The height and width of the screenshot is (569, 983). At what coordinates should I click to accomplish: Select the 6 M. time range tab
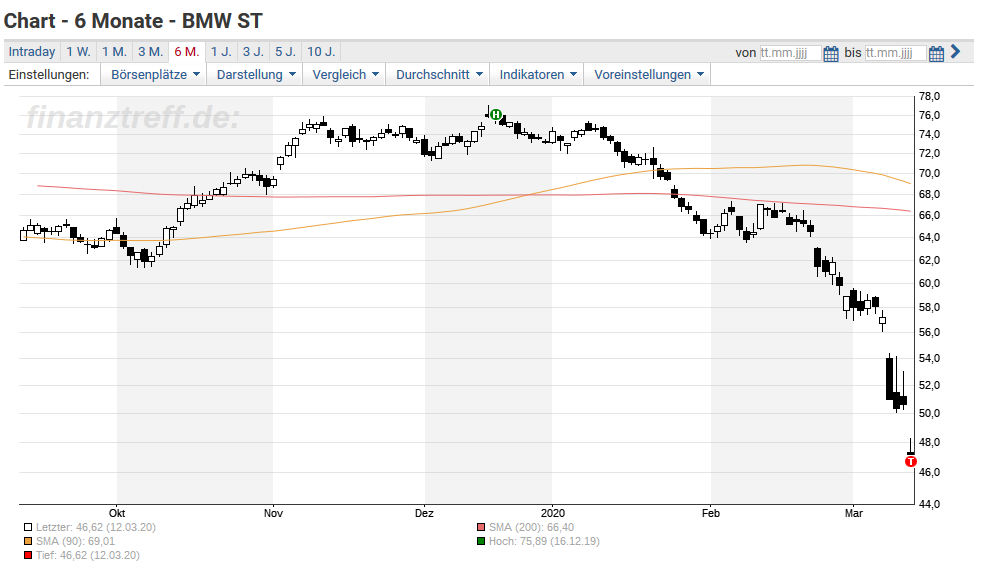pyautogui.click(x=187, y=51)
